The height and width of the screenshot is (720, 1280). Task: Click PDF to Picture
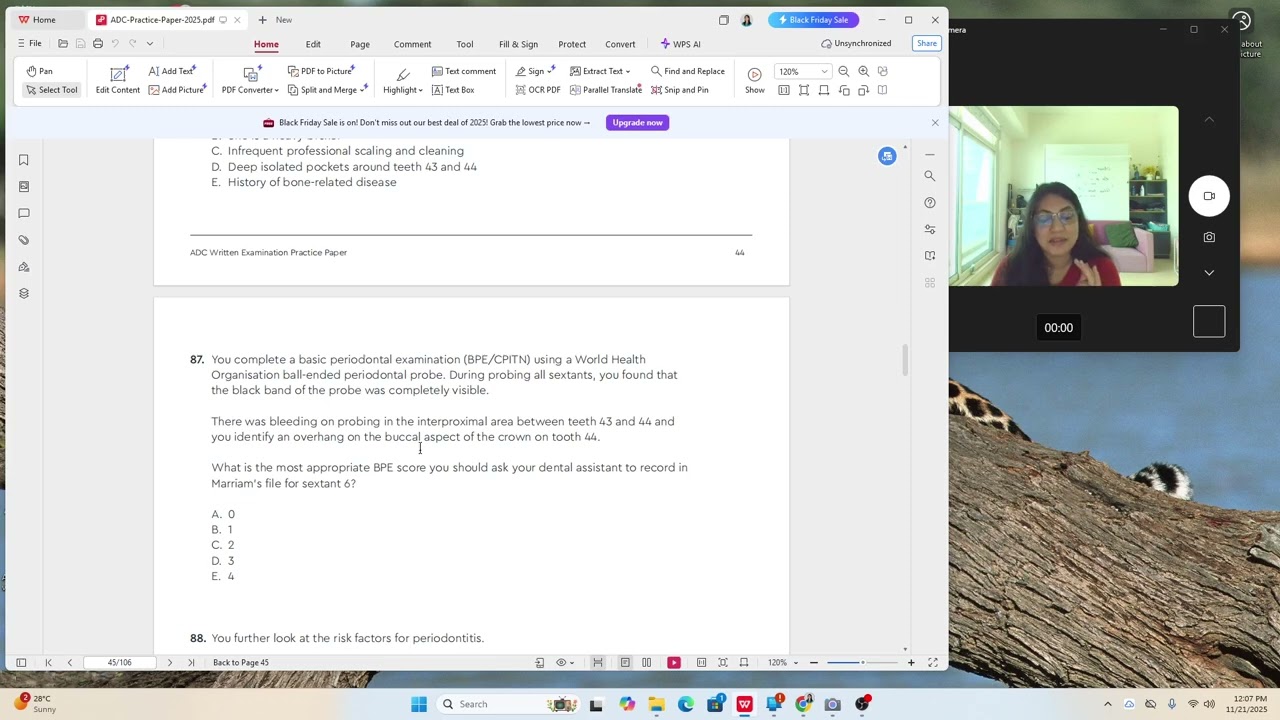coord(322,71)
